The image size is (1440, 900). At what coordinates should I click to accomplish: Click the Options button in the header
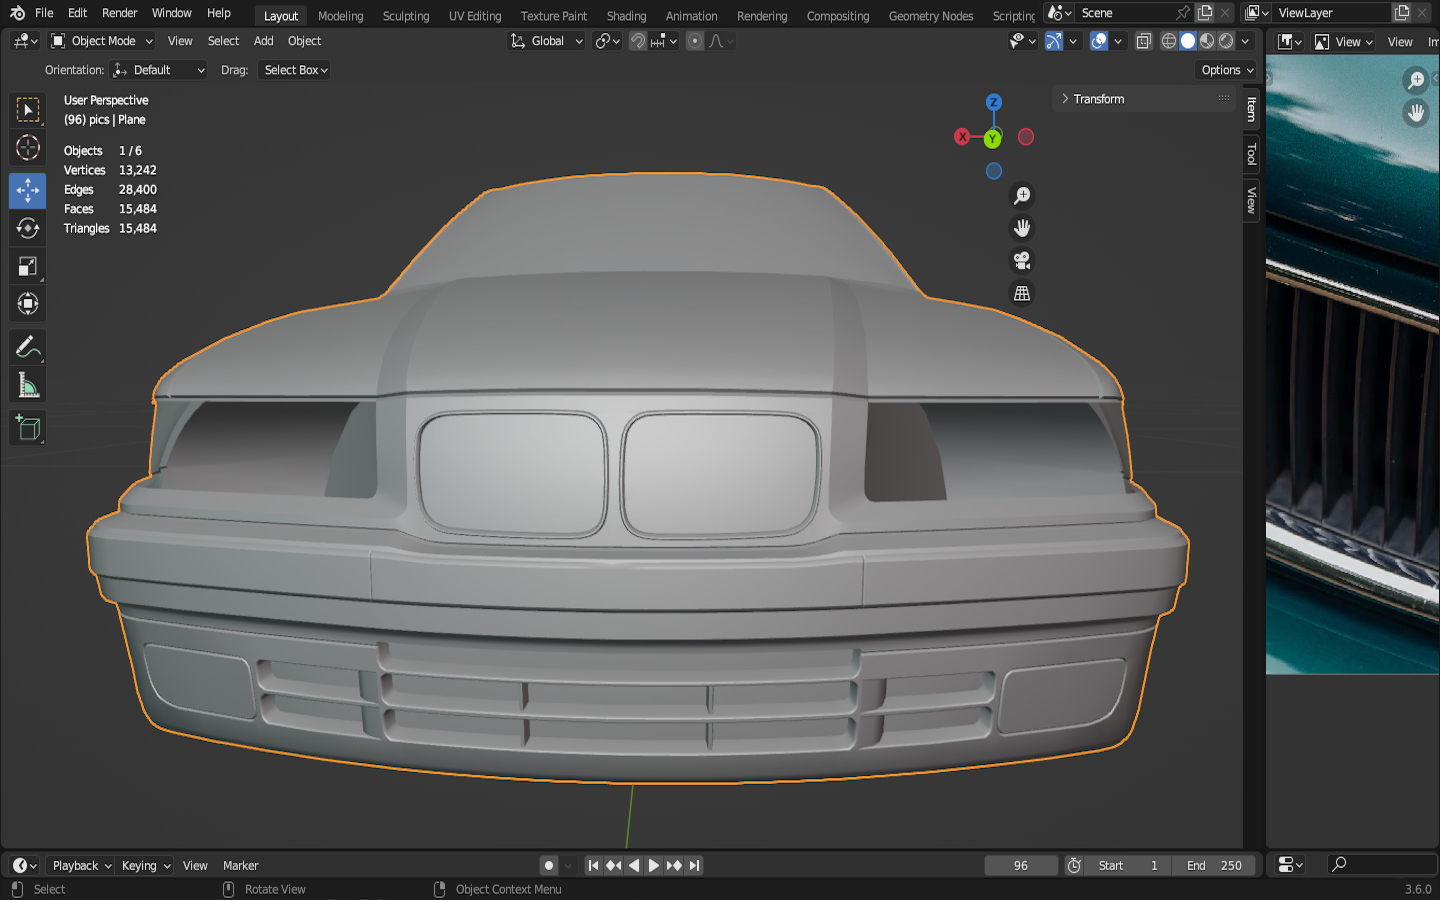tap(1227, 70)
